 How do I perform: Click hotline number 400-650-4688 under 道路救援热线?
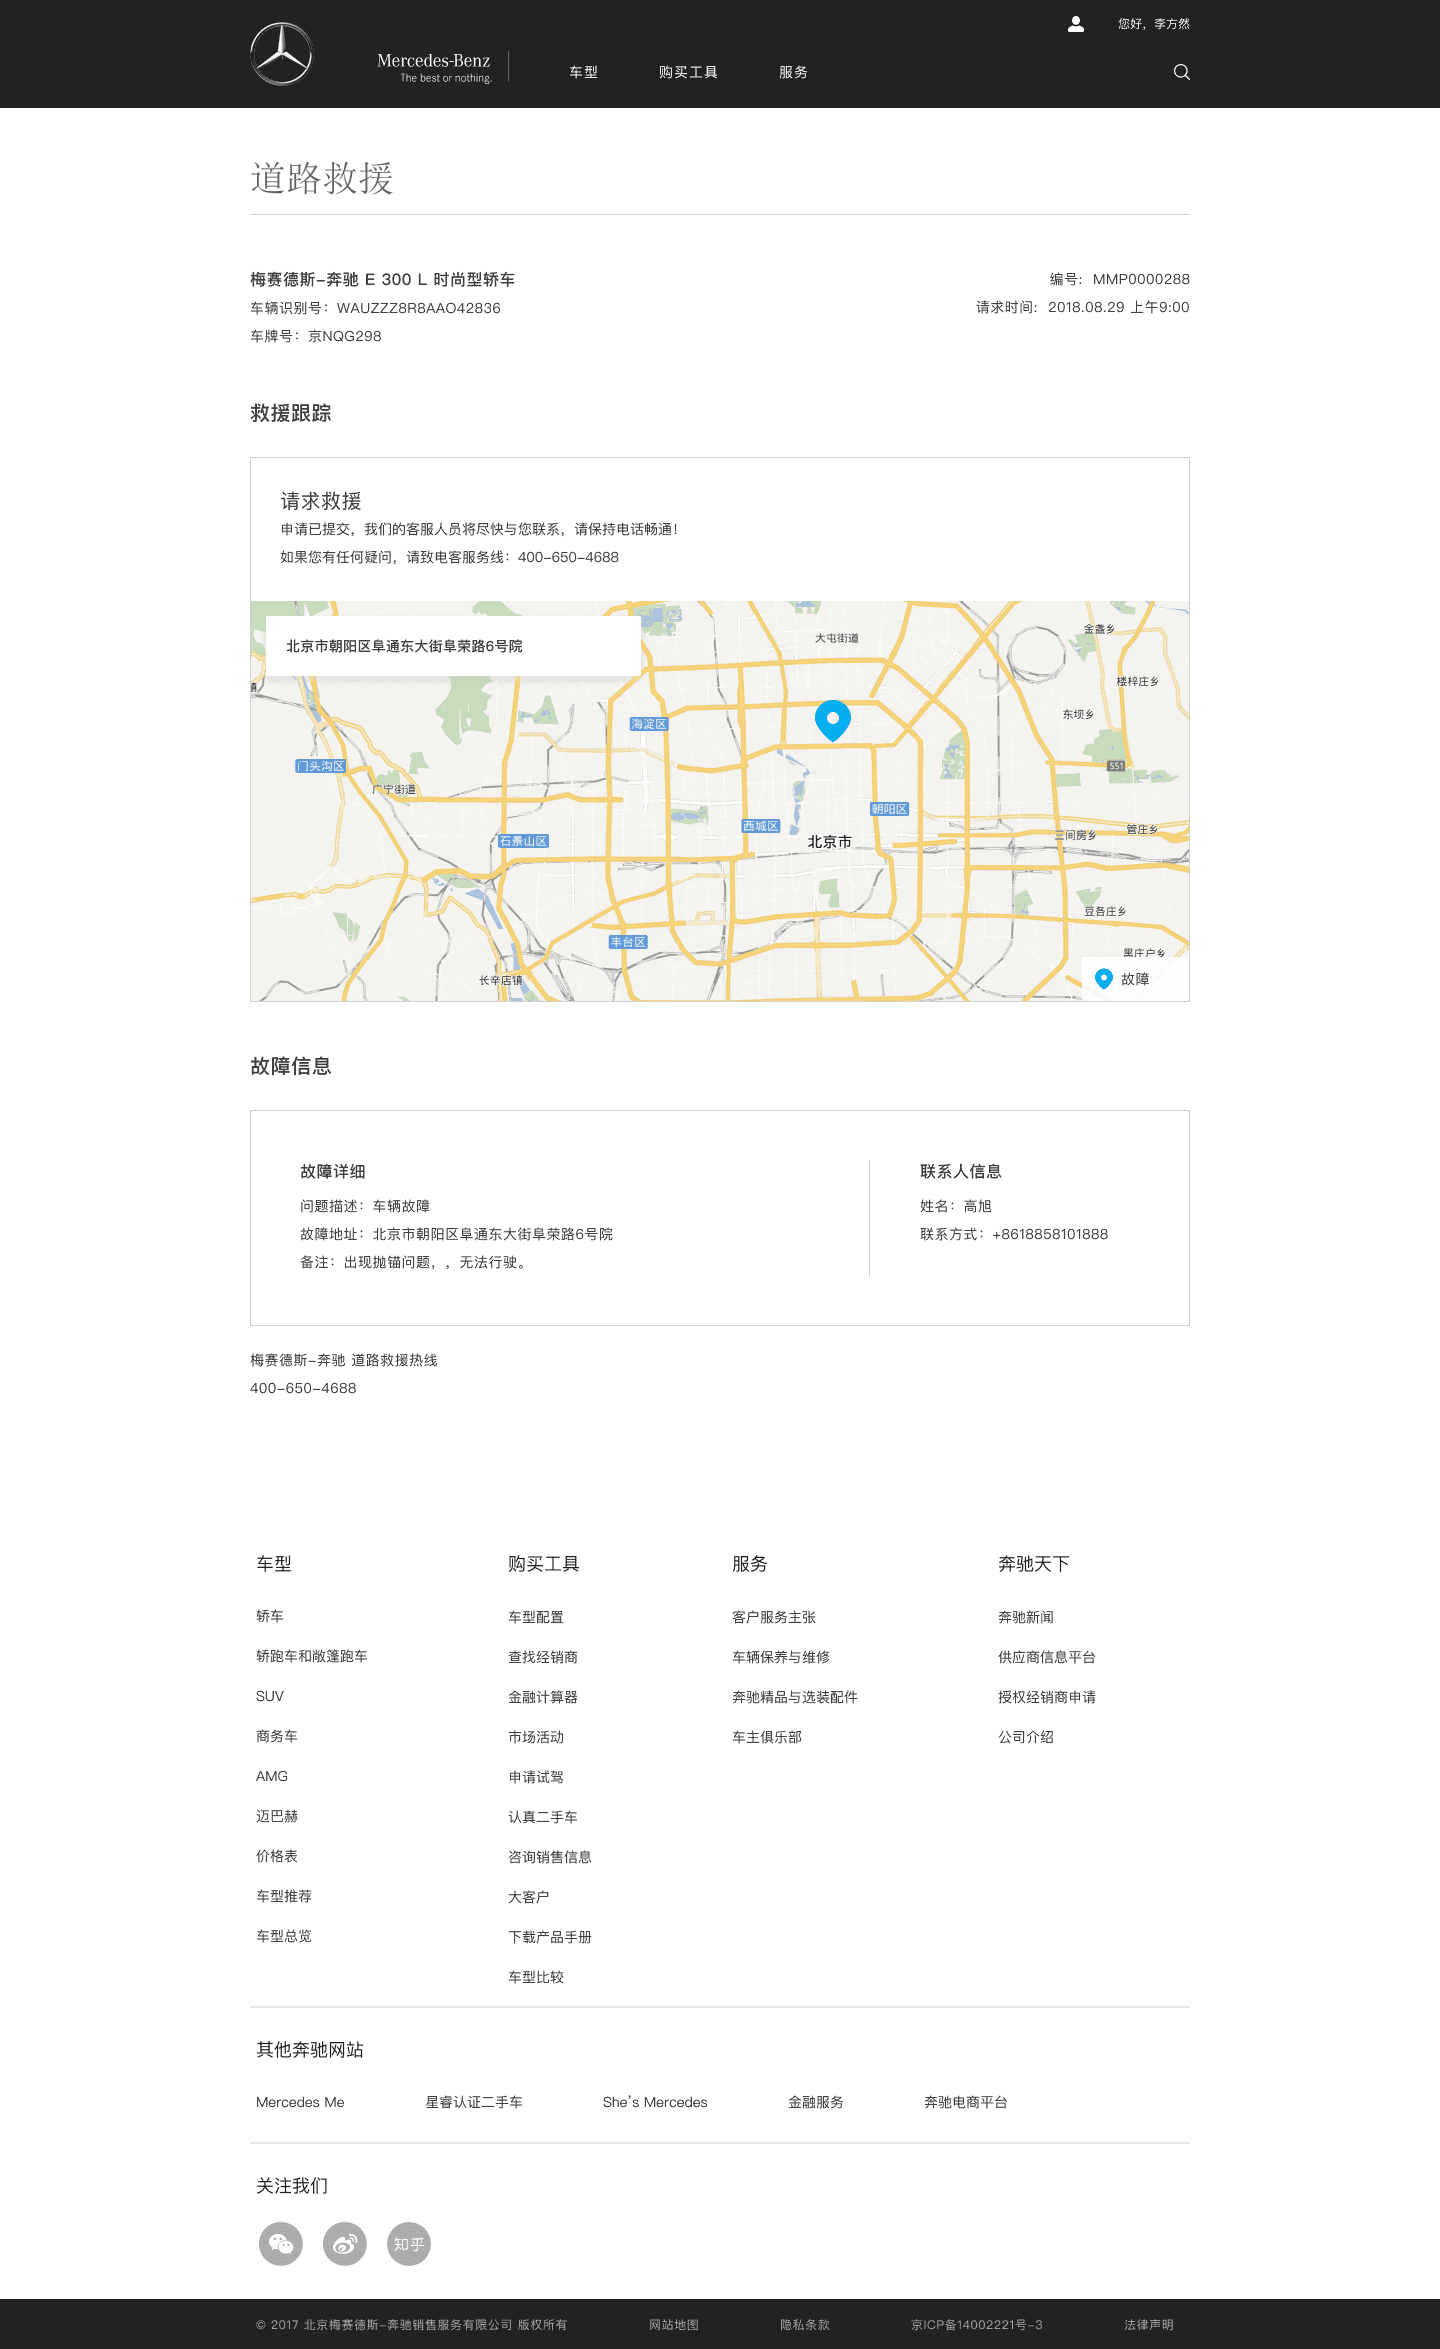[x=303, y=1388]
